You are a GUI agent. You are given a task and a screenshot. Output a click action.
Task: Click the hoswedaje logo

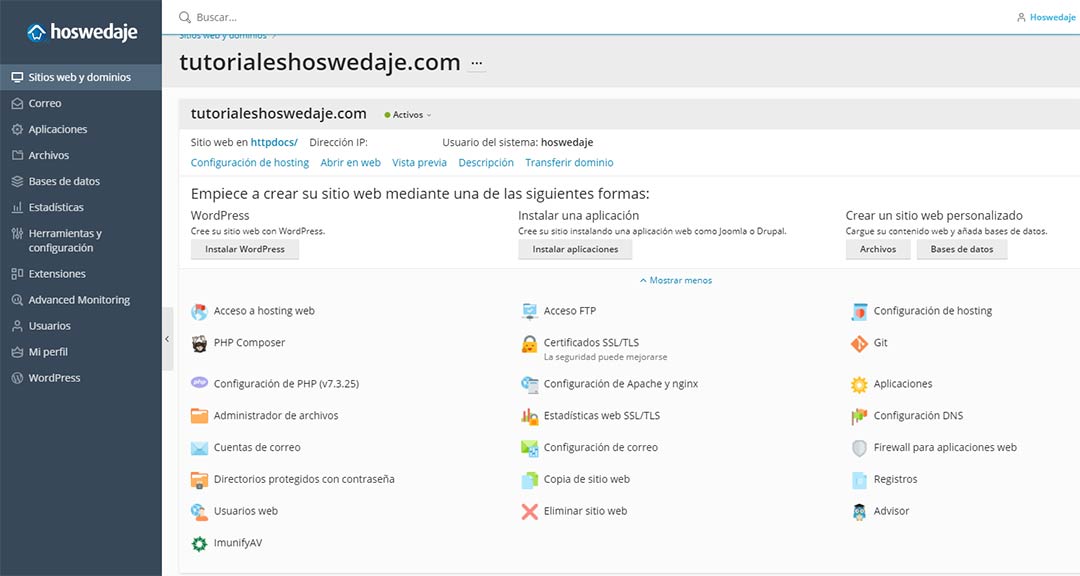click(82, 32)
